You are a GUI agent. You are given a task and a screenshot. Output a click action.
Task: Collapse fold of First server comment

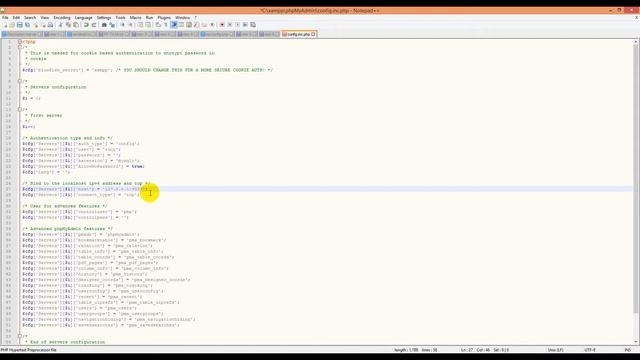click(x=20, y=109)
